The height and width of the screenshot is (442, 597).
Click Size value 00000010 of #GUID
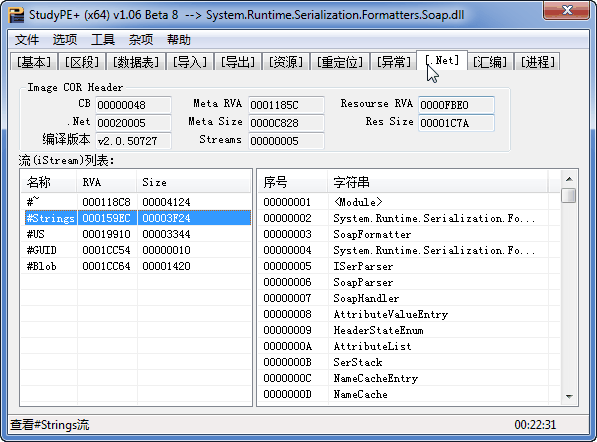[166, 250]
